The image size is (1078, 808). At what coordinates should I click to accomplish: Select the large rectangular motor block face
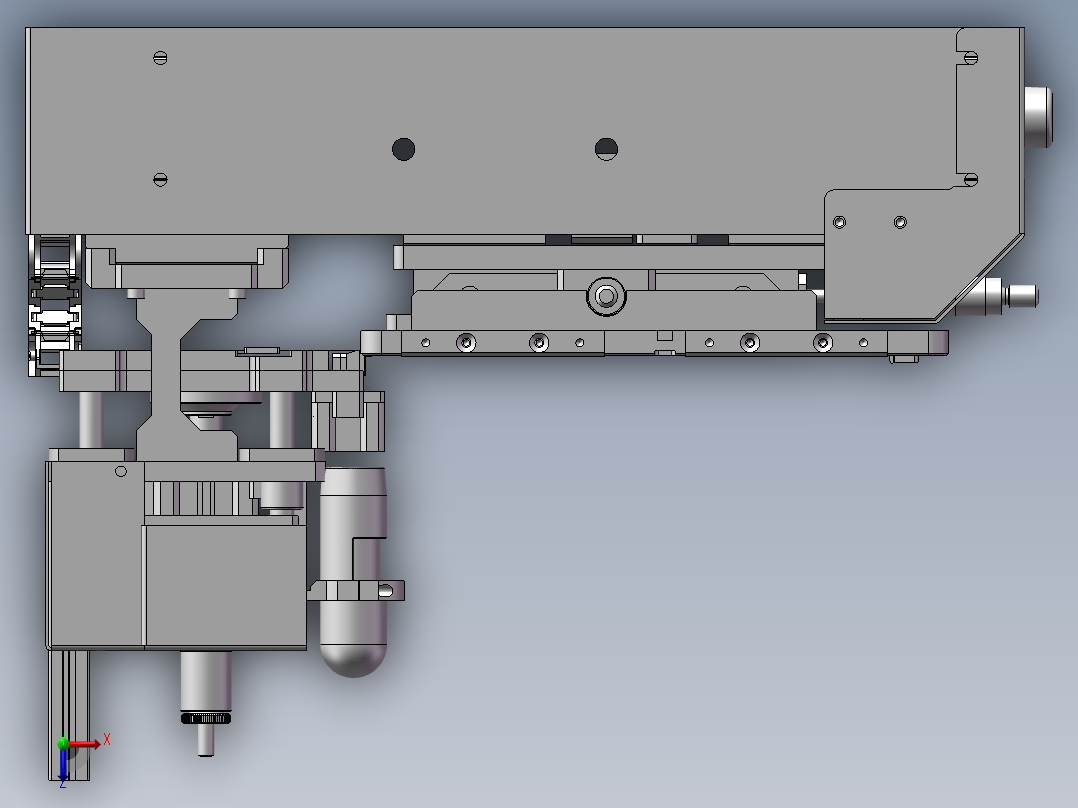pyautogui.click(x=226, y=586)
